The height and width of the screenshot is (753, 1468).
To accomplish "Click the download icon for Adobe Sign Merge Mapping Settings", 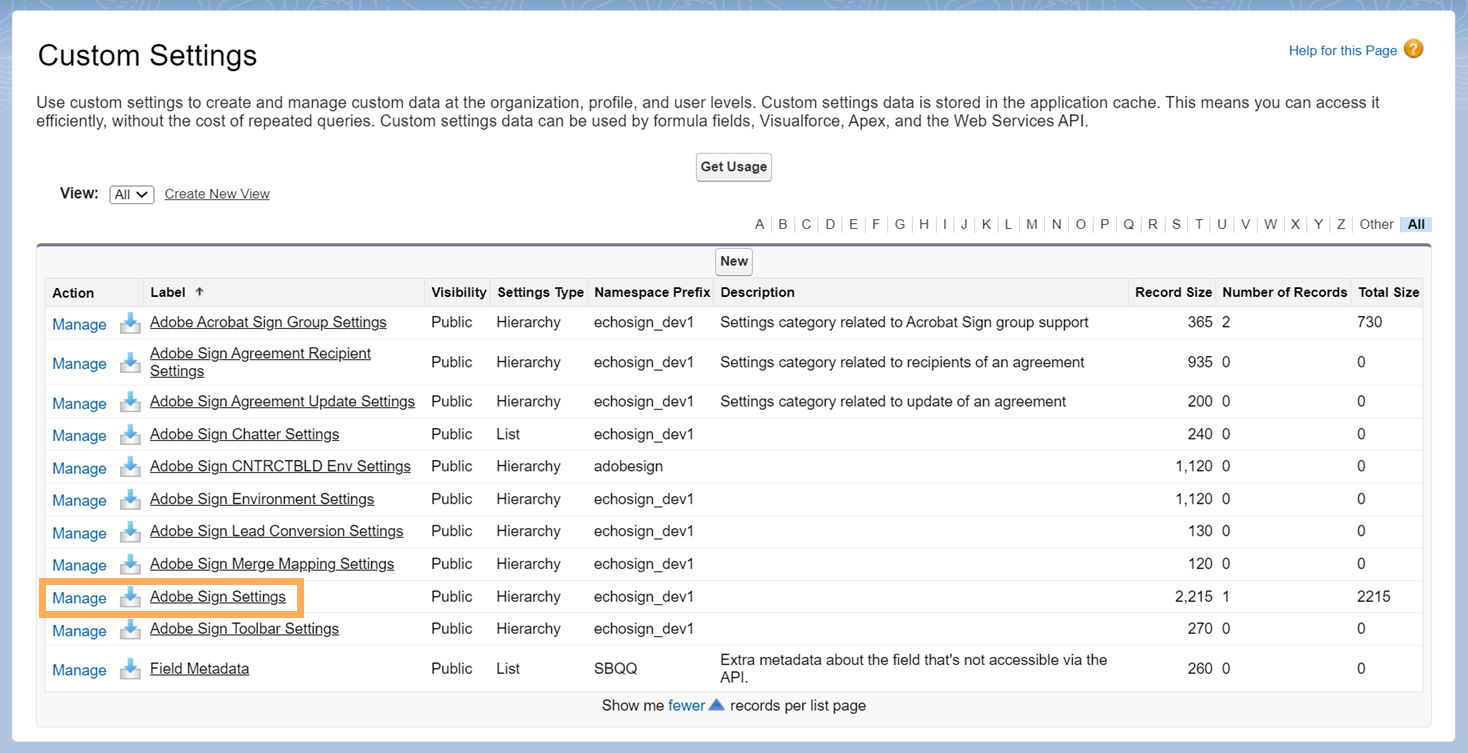I will tap(130, 564).
